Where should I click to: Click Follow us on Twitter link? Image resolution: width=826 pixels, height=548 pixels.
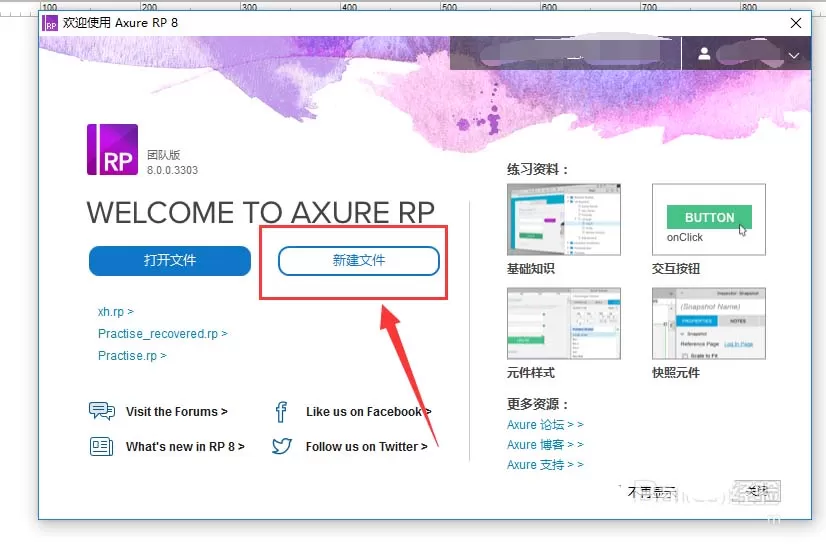coord(366,447)
